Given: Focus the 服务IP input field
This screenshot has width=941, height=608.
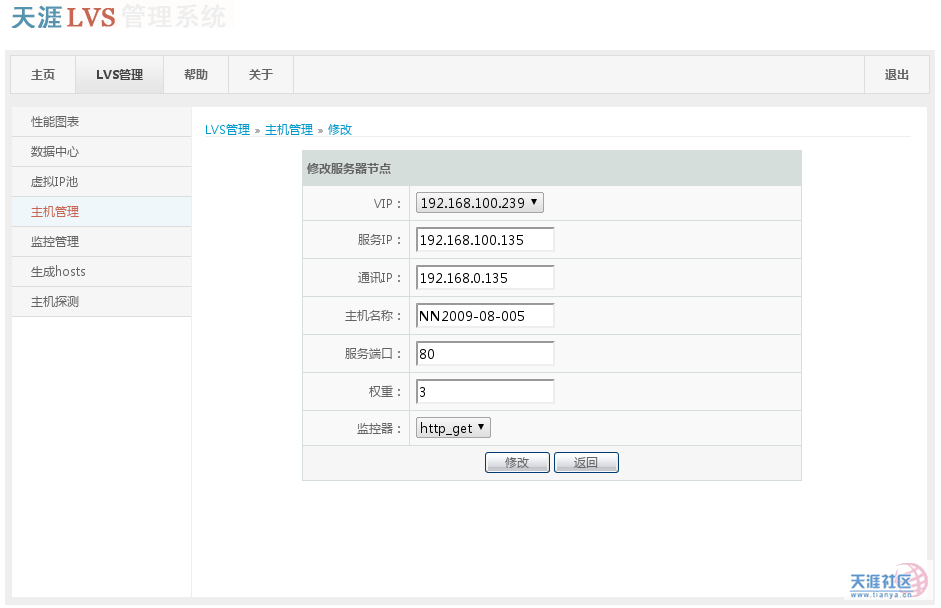Looking at the screenshot, I should [x=485, y=240].
